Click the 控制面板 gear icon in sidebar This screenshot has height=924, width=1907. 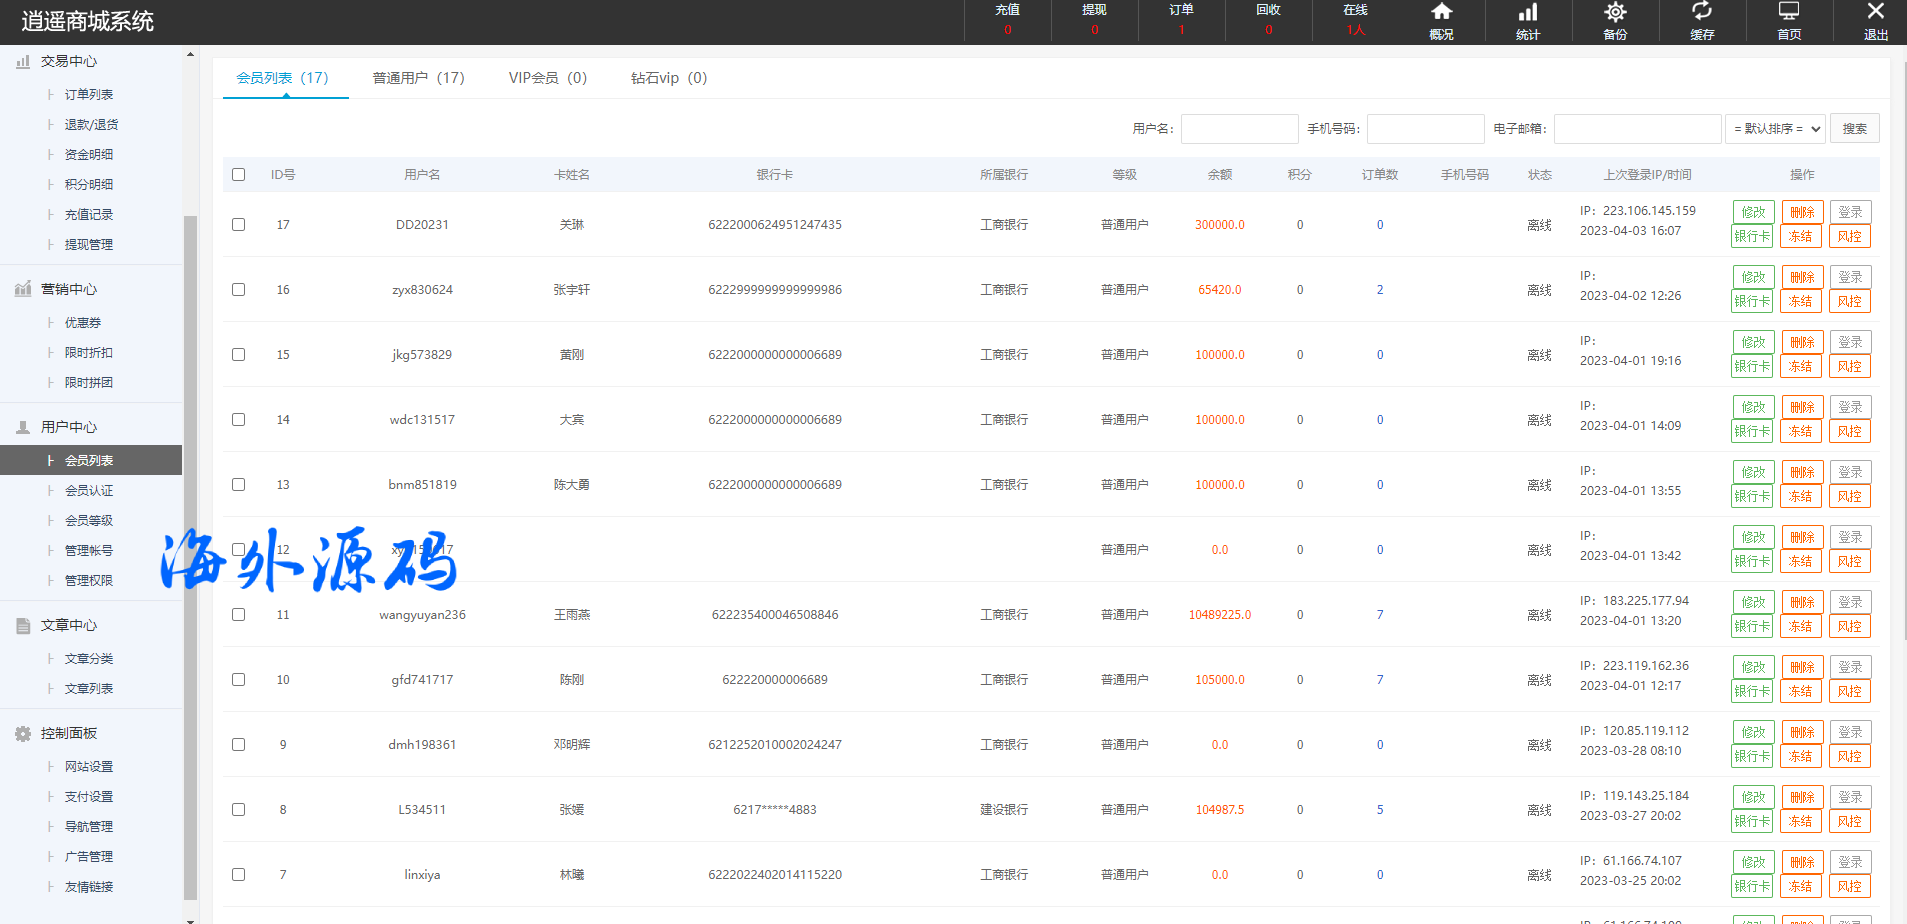click(x=23, y=734)
